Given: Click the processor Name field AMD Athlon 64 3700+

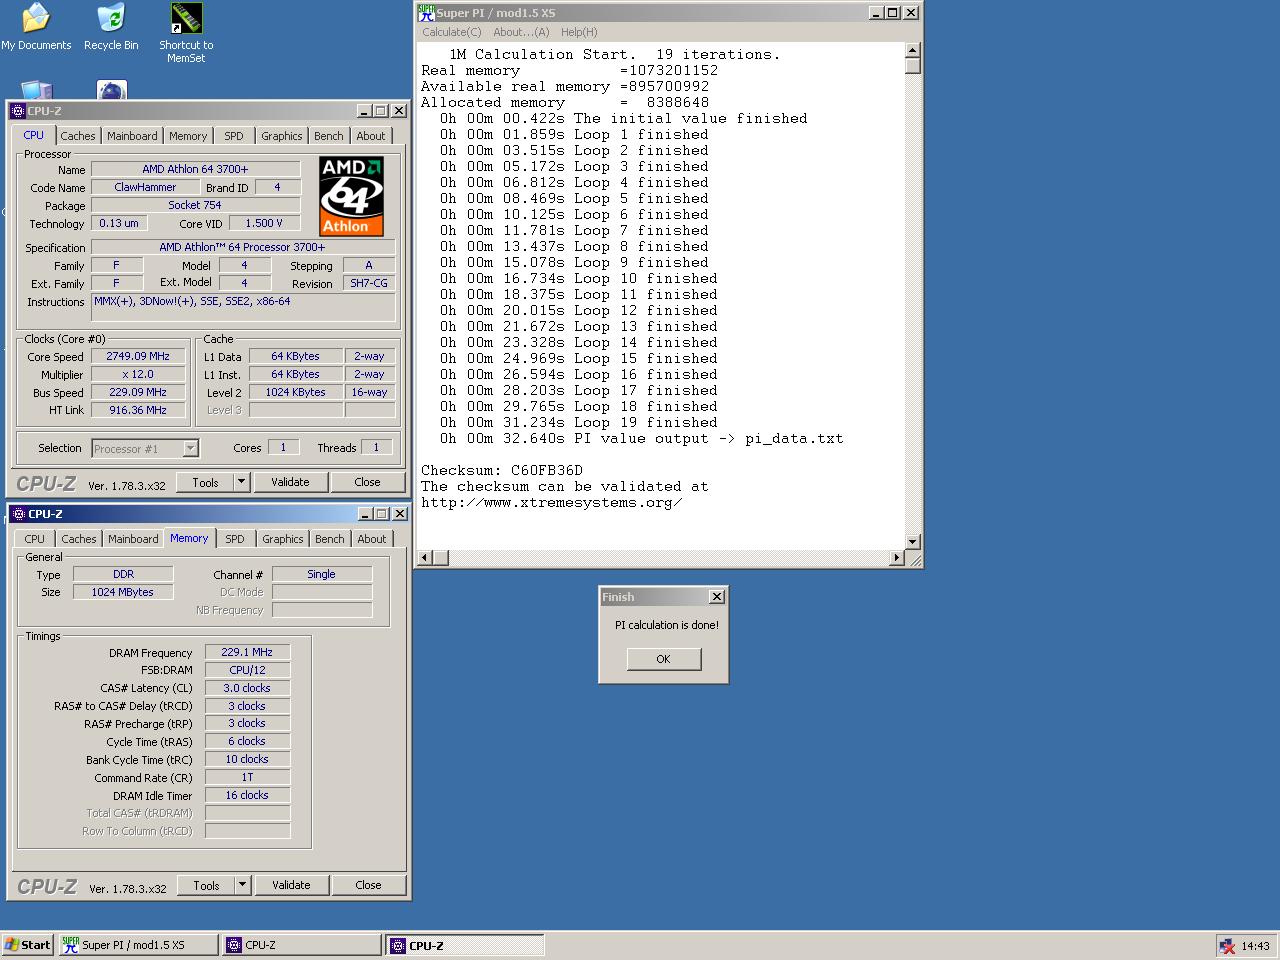Looking at the screenshot, I should tap(195, 169).
